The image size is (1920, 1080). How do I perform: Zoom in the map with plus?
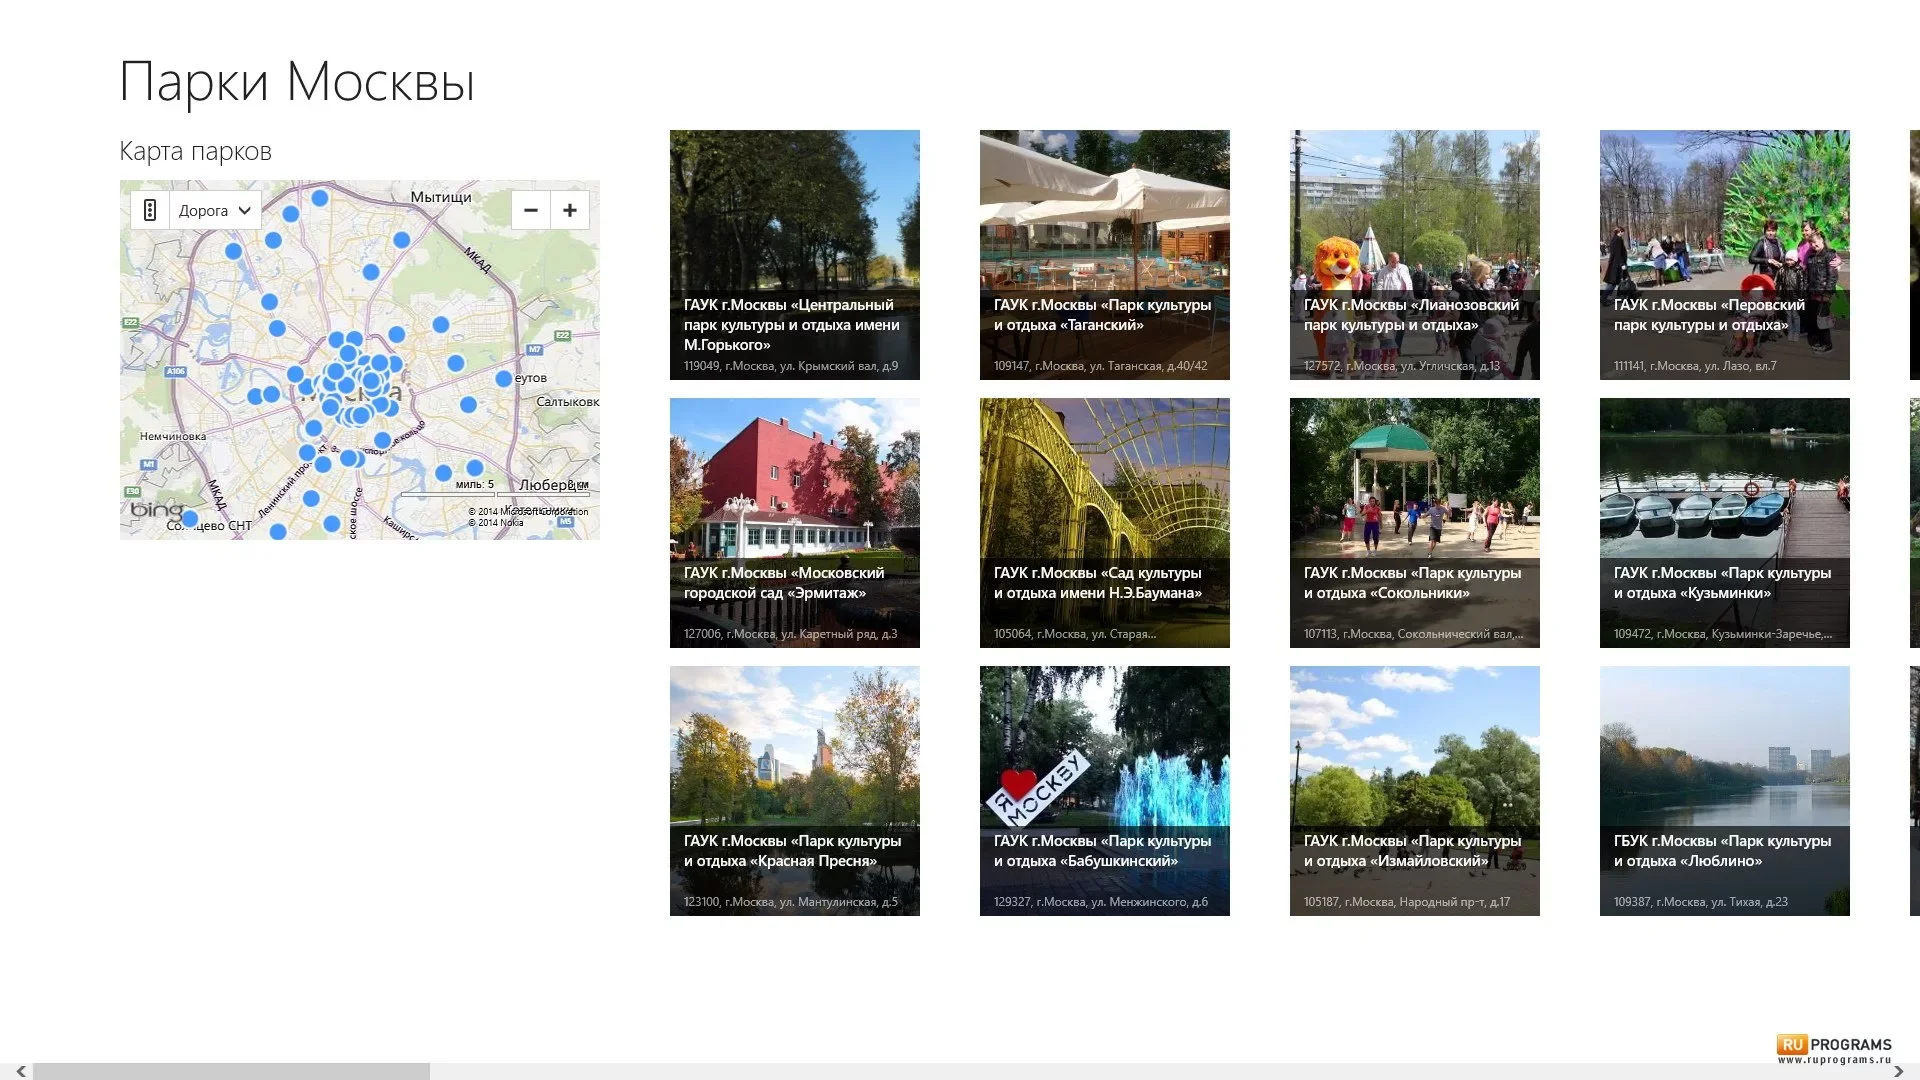click(570, 210)
